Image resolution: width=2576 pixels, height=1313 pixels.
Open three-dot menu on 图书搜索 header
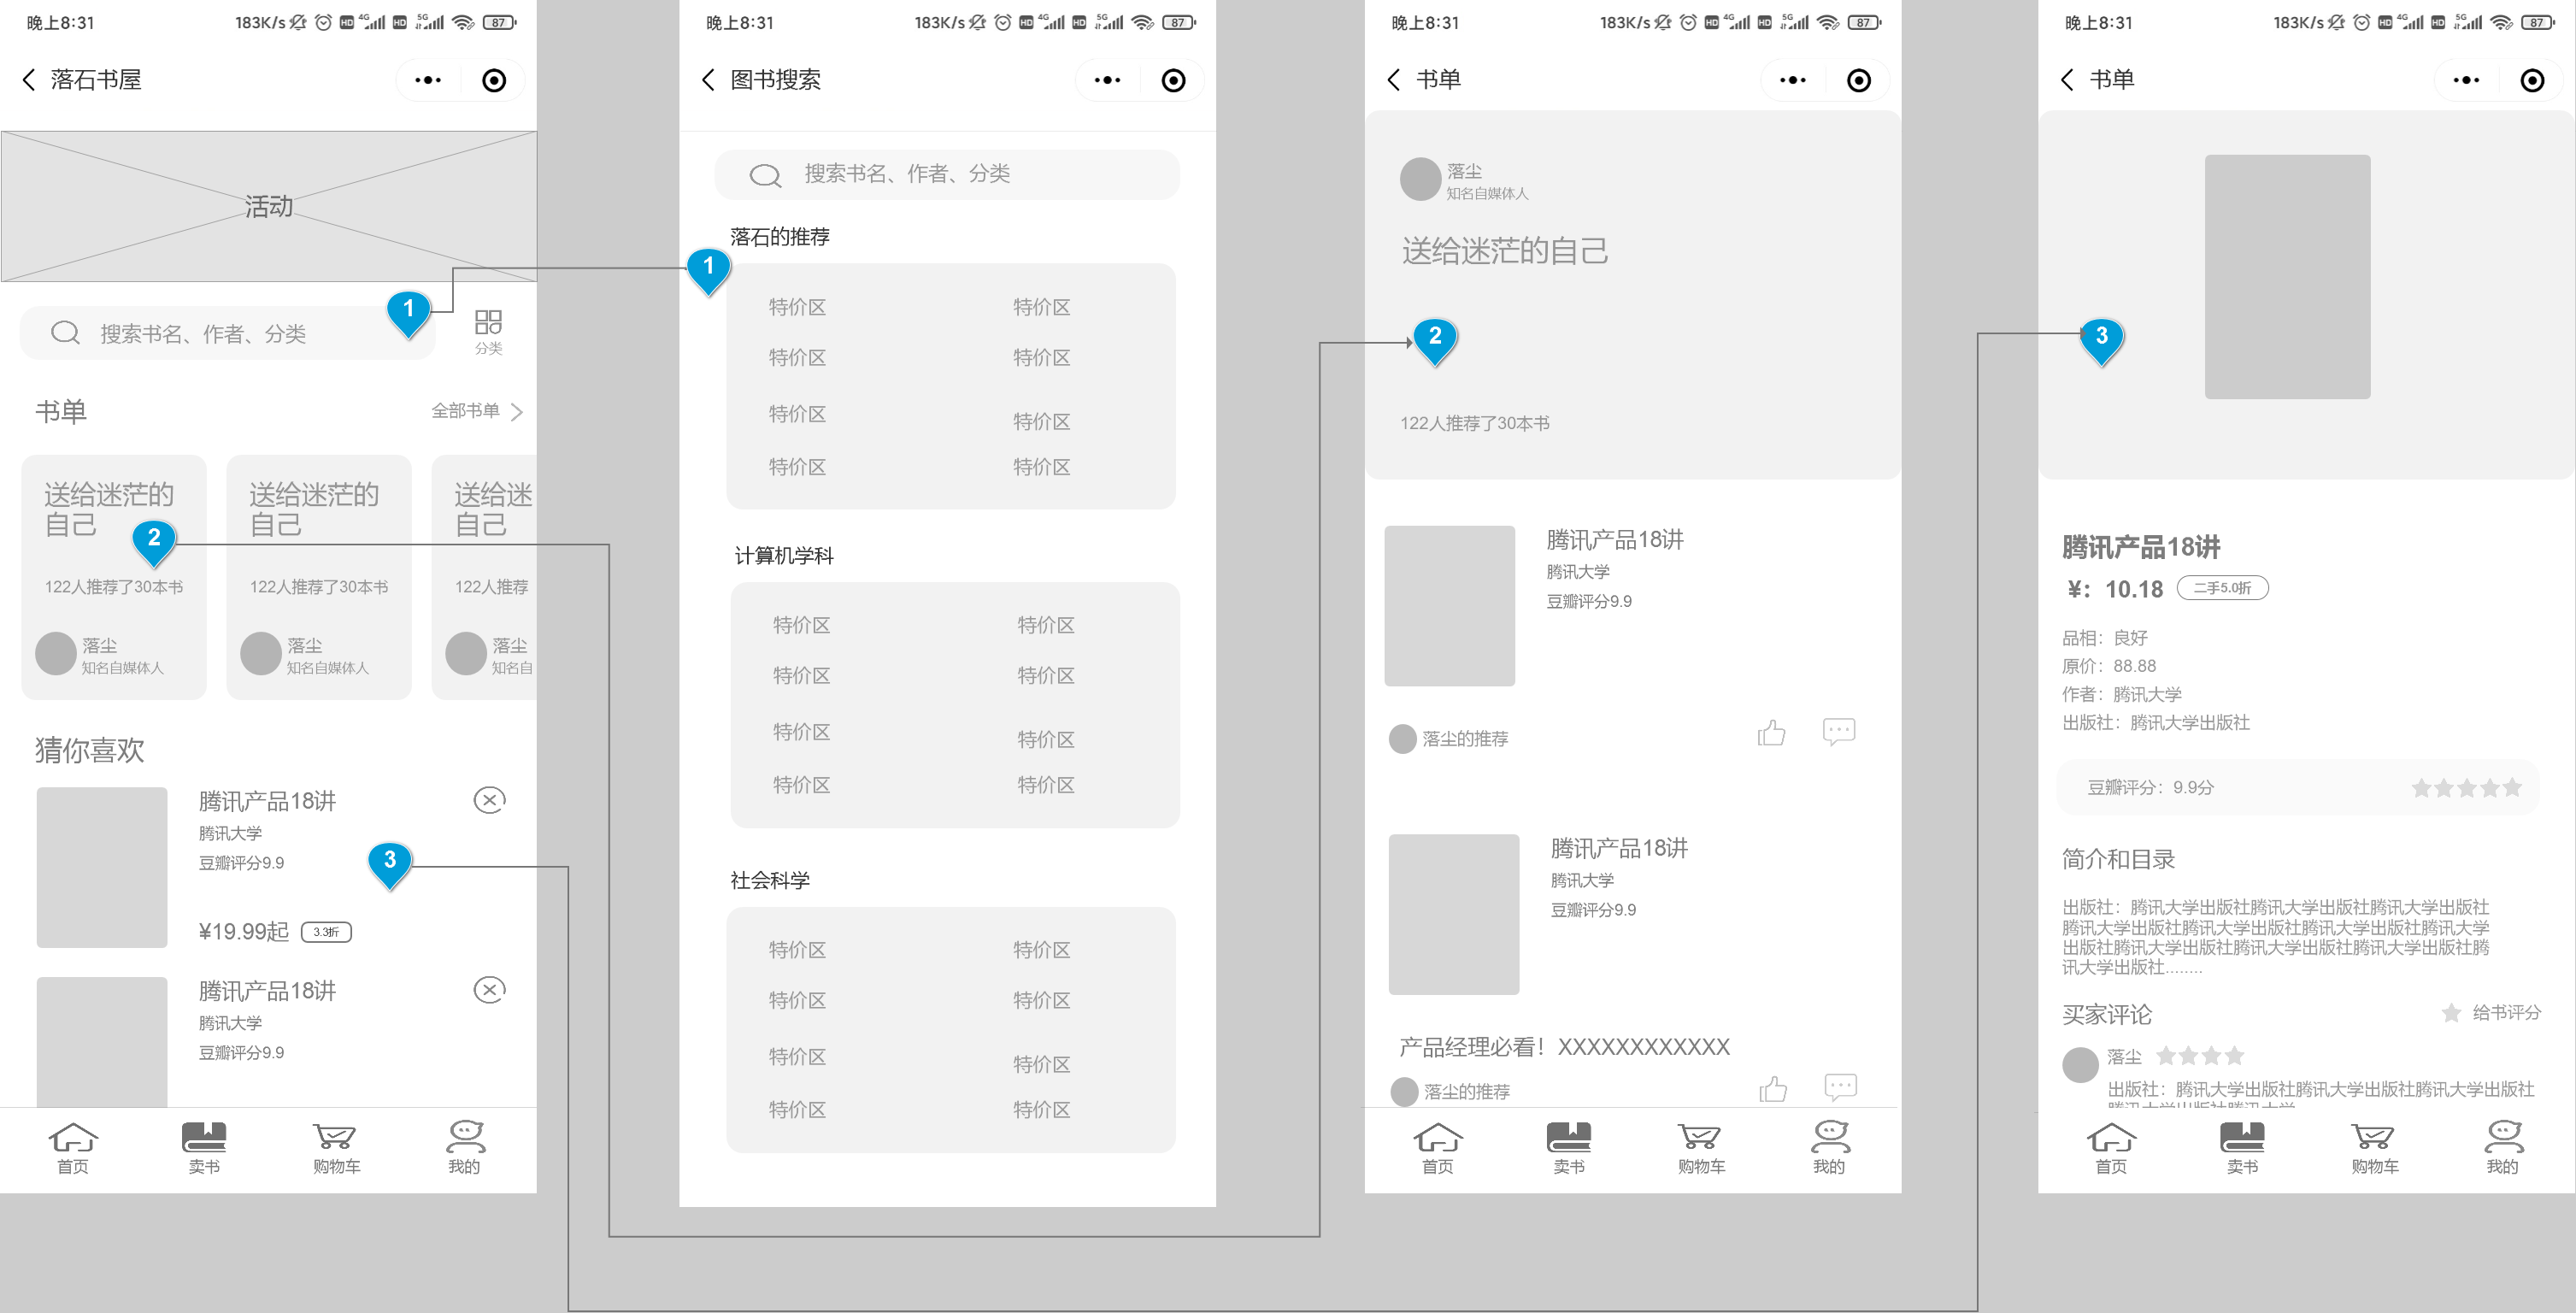click(x=1107, y=80)
